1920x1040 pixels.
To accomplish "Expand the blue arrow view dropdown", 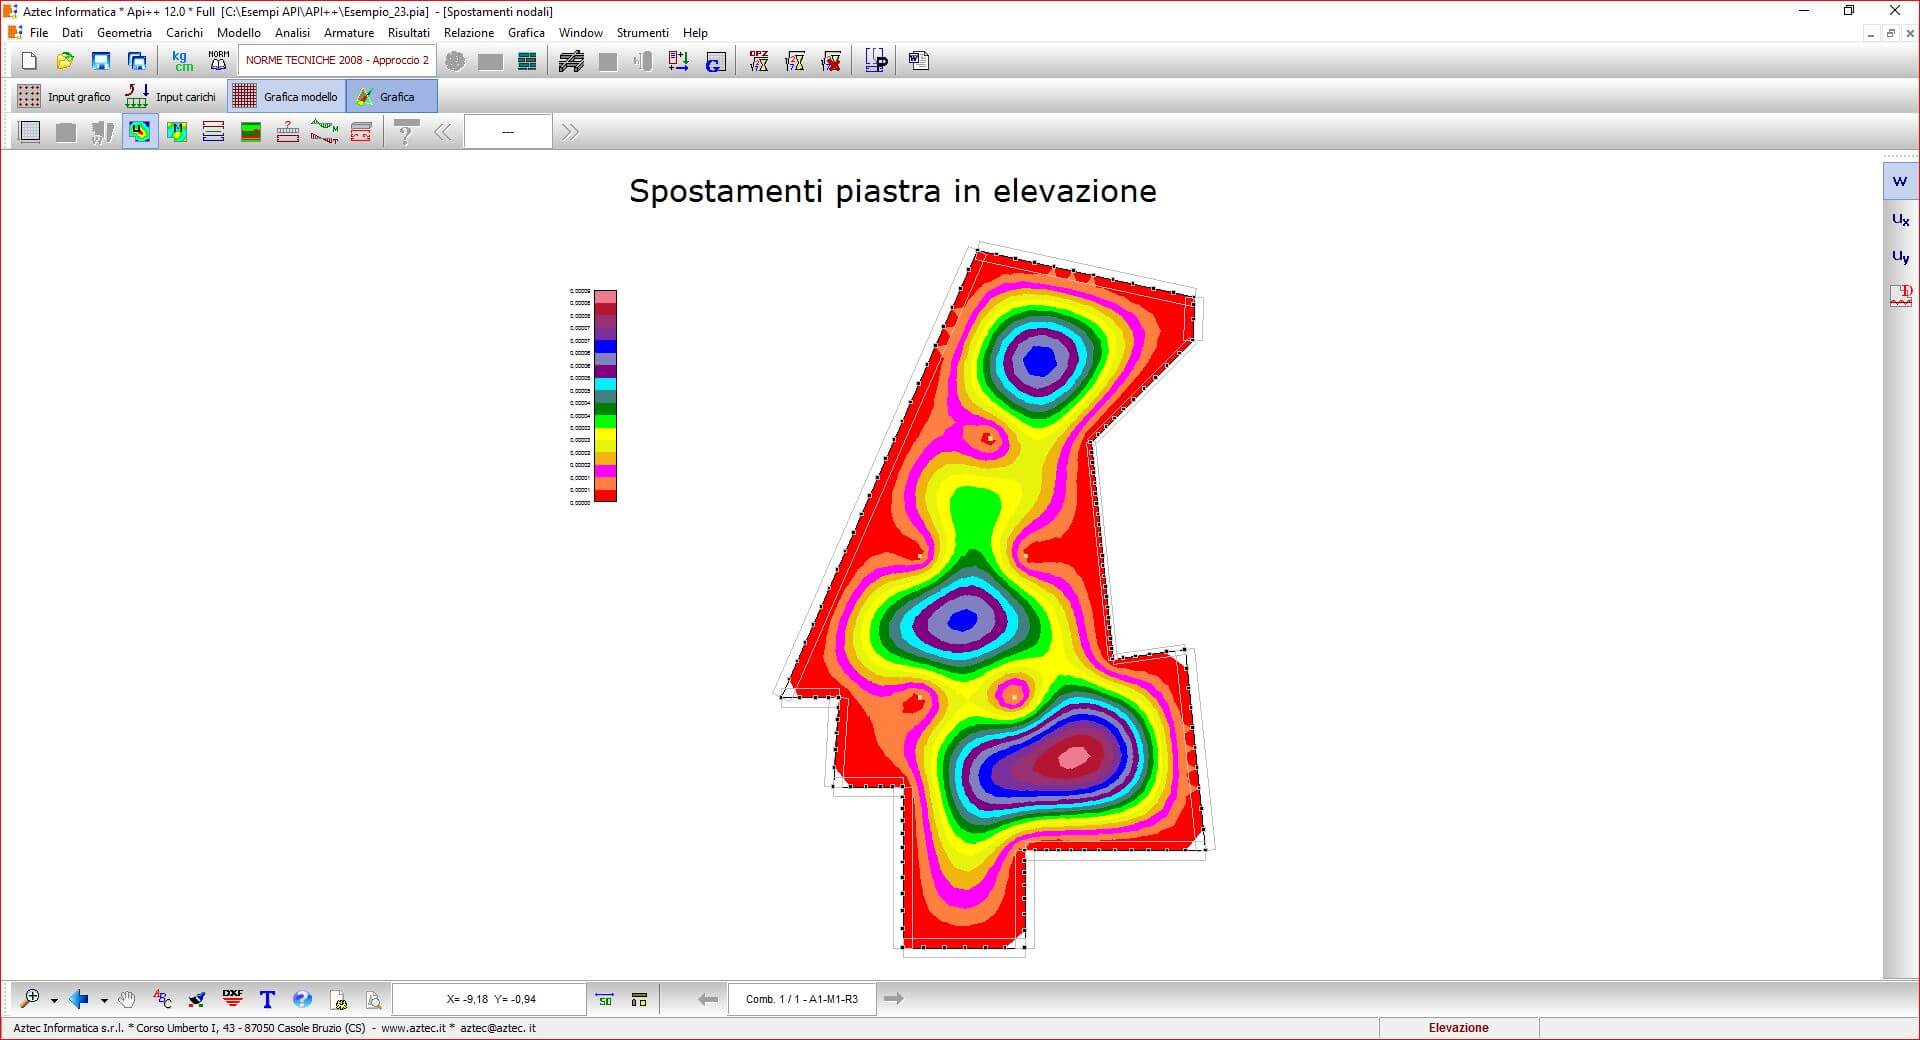I will 104,1000.
